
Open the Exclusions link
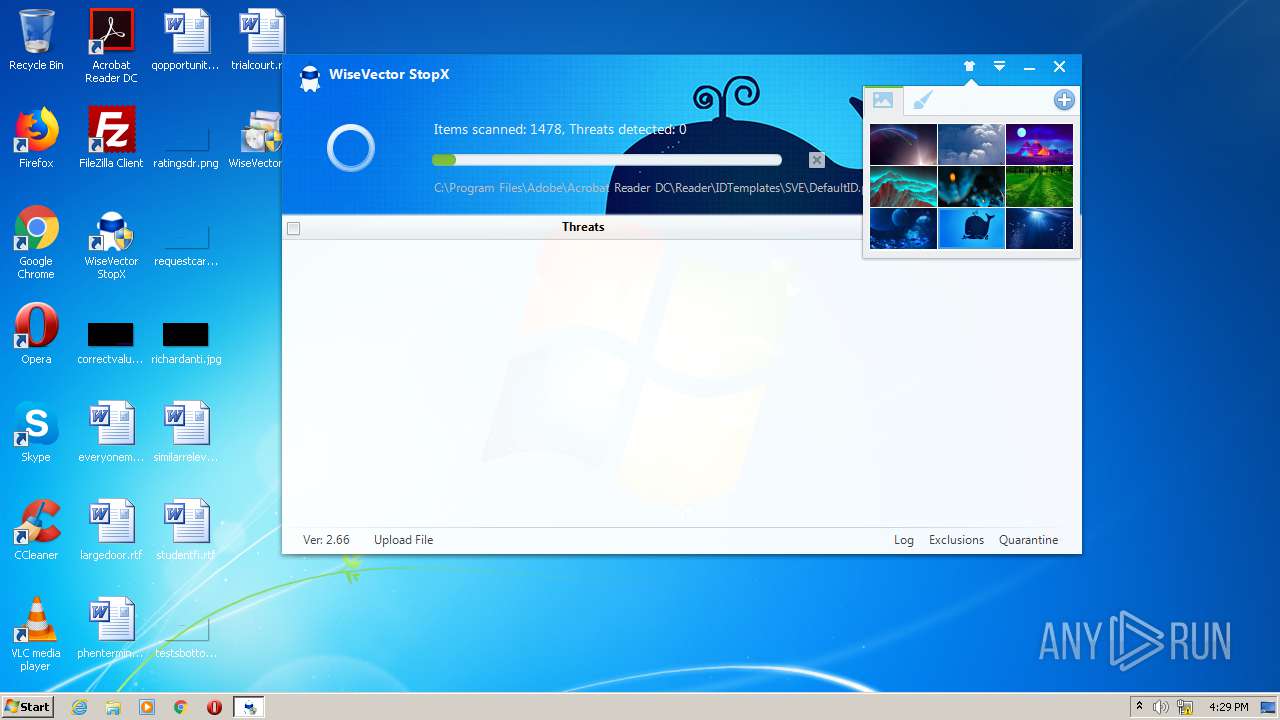click(x=956, y=540)
